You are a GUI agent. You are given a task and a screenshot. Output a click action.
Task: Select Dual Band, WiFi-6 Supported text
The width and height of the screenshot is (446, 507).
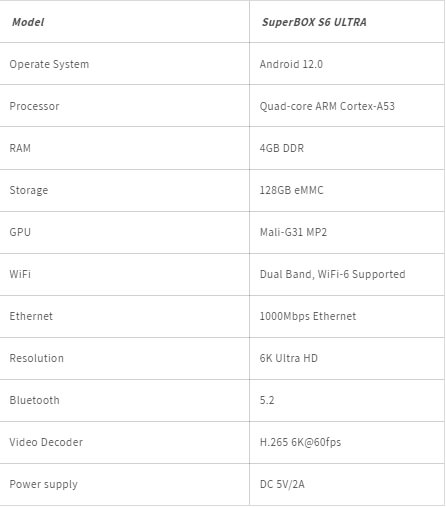coord(332,274)
